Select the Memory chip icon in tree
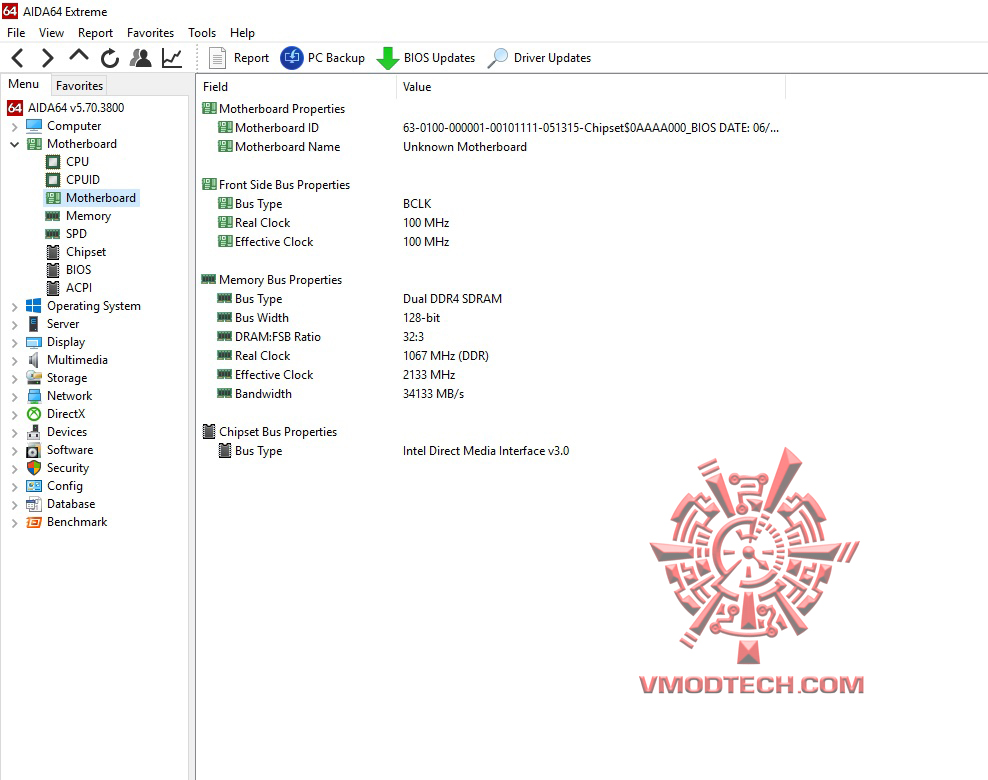988x780 pixels. [x=53, y=216]
